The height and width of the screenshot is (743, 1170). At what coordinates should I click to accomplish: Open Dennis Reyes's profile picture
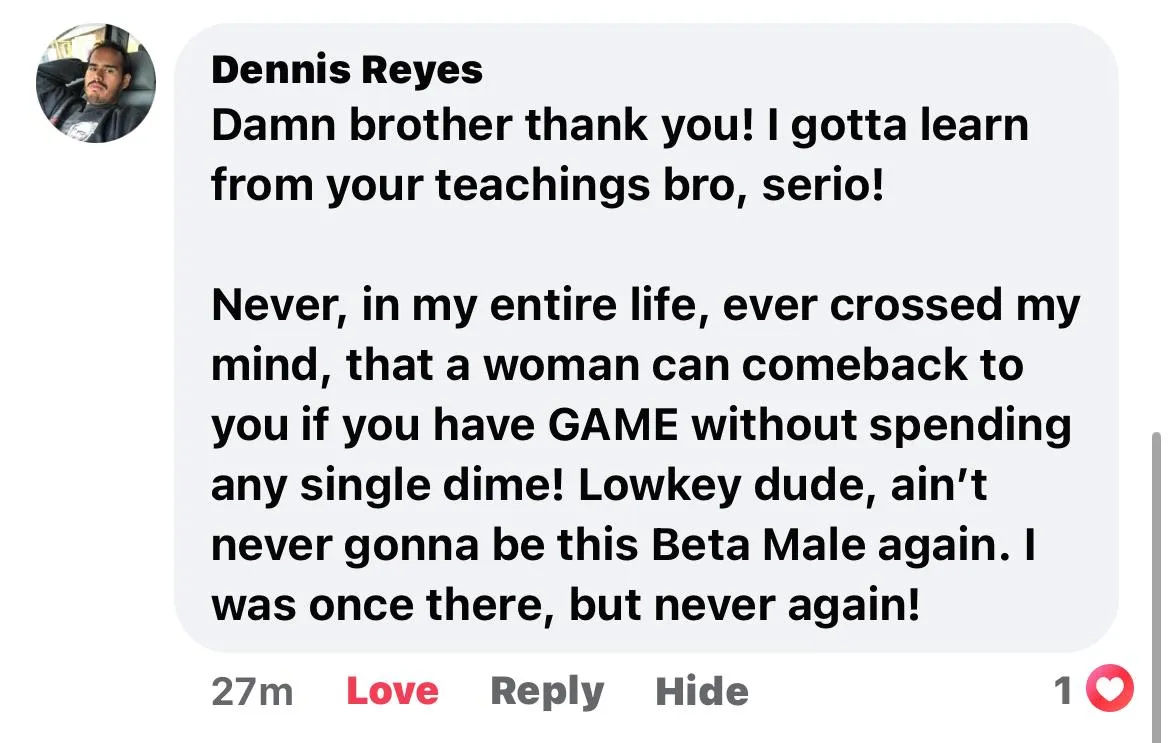[96, 83]
